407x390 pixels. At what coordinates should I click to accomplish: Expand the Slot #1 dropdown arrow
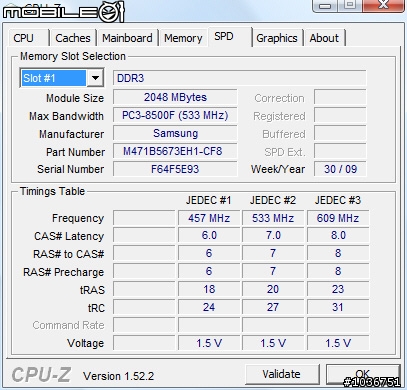click(95, 78)
